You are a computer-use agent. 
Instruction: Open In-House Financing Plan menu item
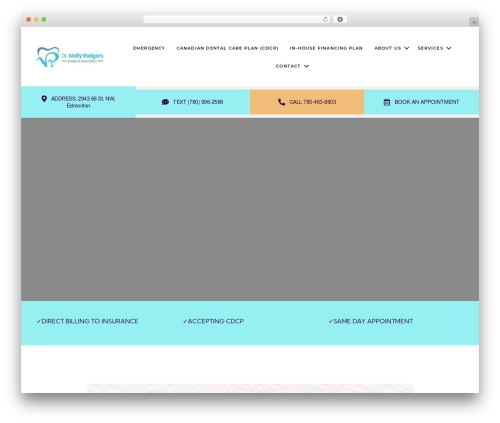(x=326, y=48)
